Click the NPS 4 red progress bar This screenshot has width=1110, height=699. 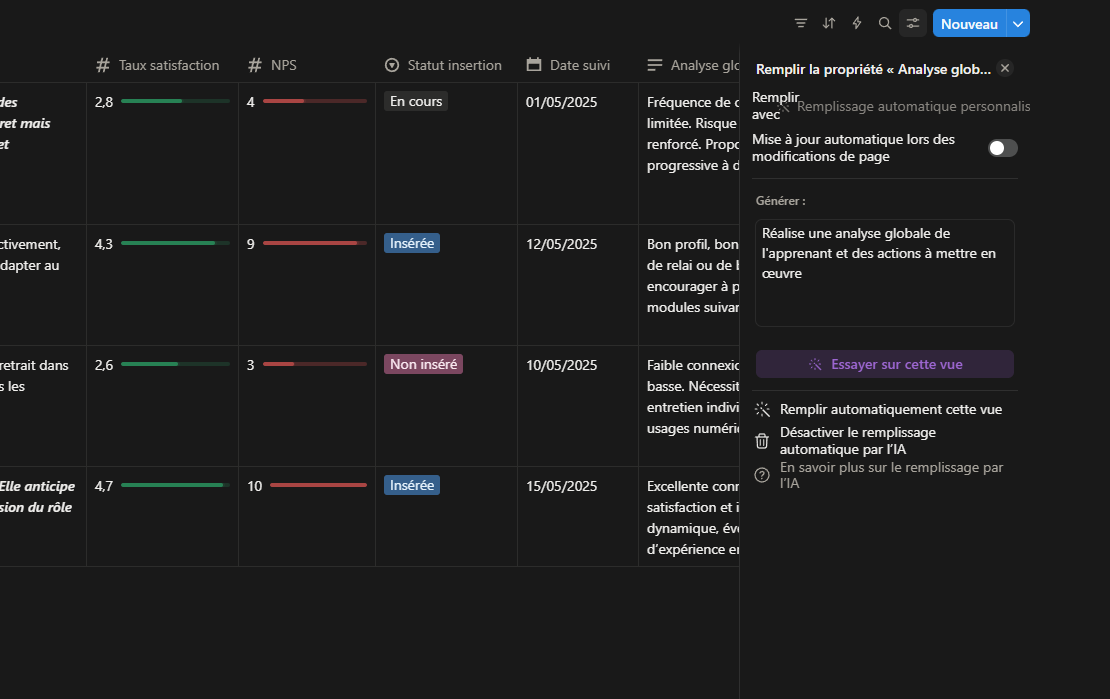[x=315, y=101]
